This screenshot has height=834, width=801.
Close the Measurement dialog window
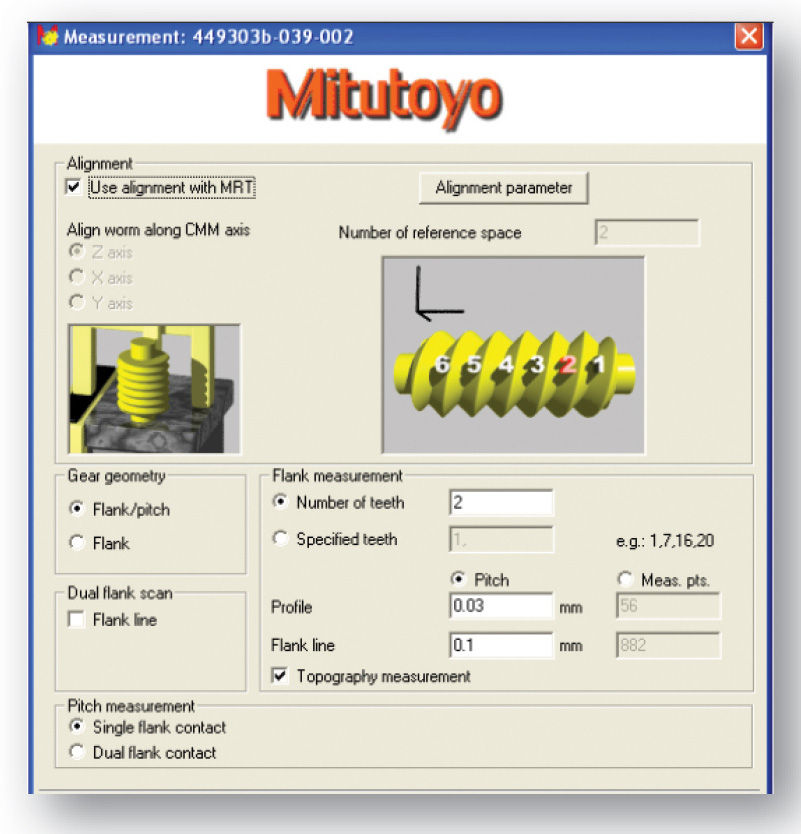click(749, 36)
